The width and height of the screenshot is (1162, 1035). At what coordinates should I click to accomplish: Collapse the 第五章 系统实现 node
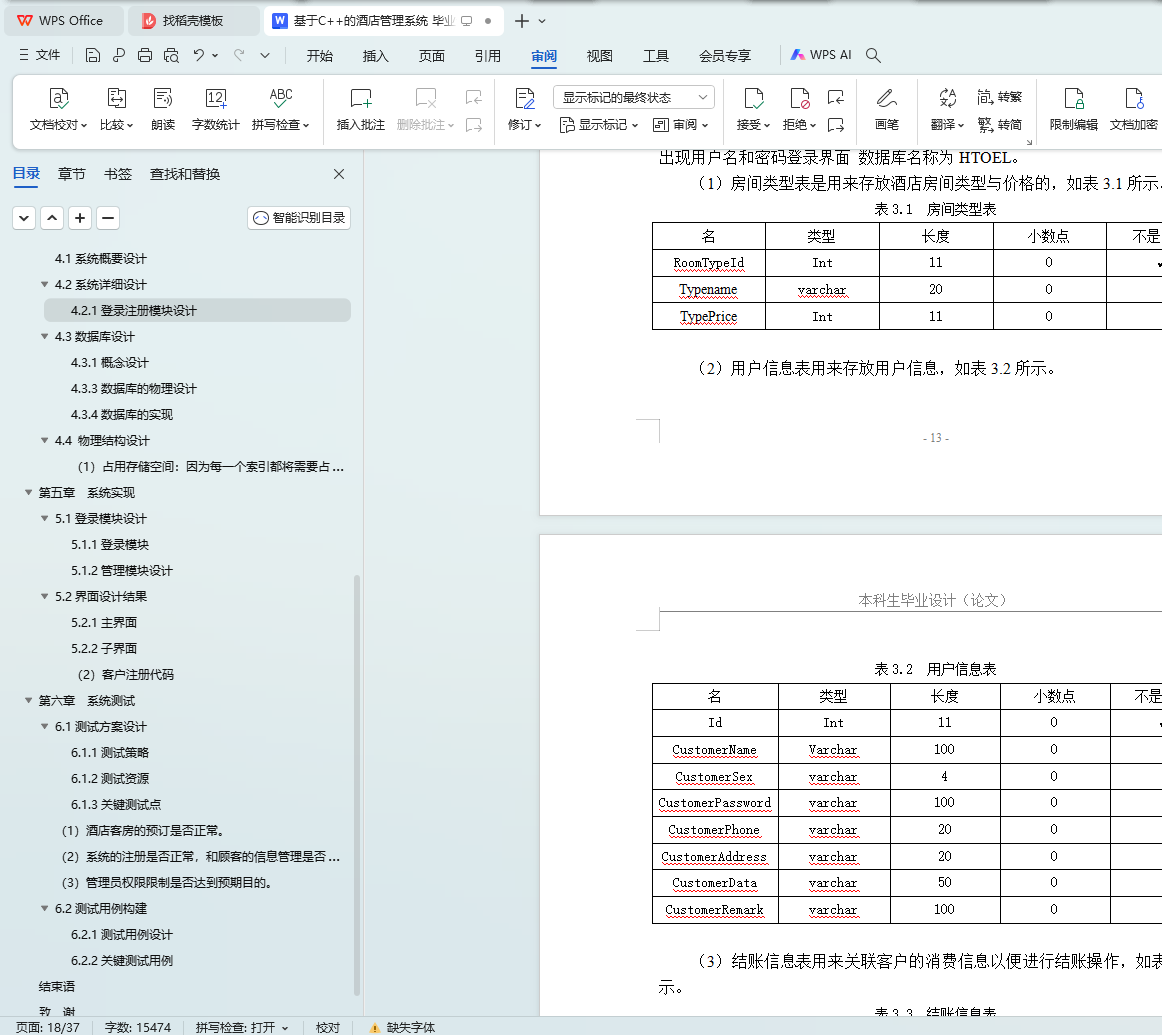pos(28,492)
